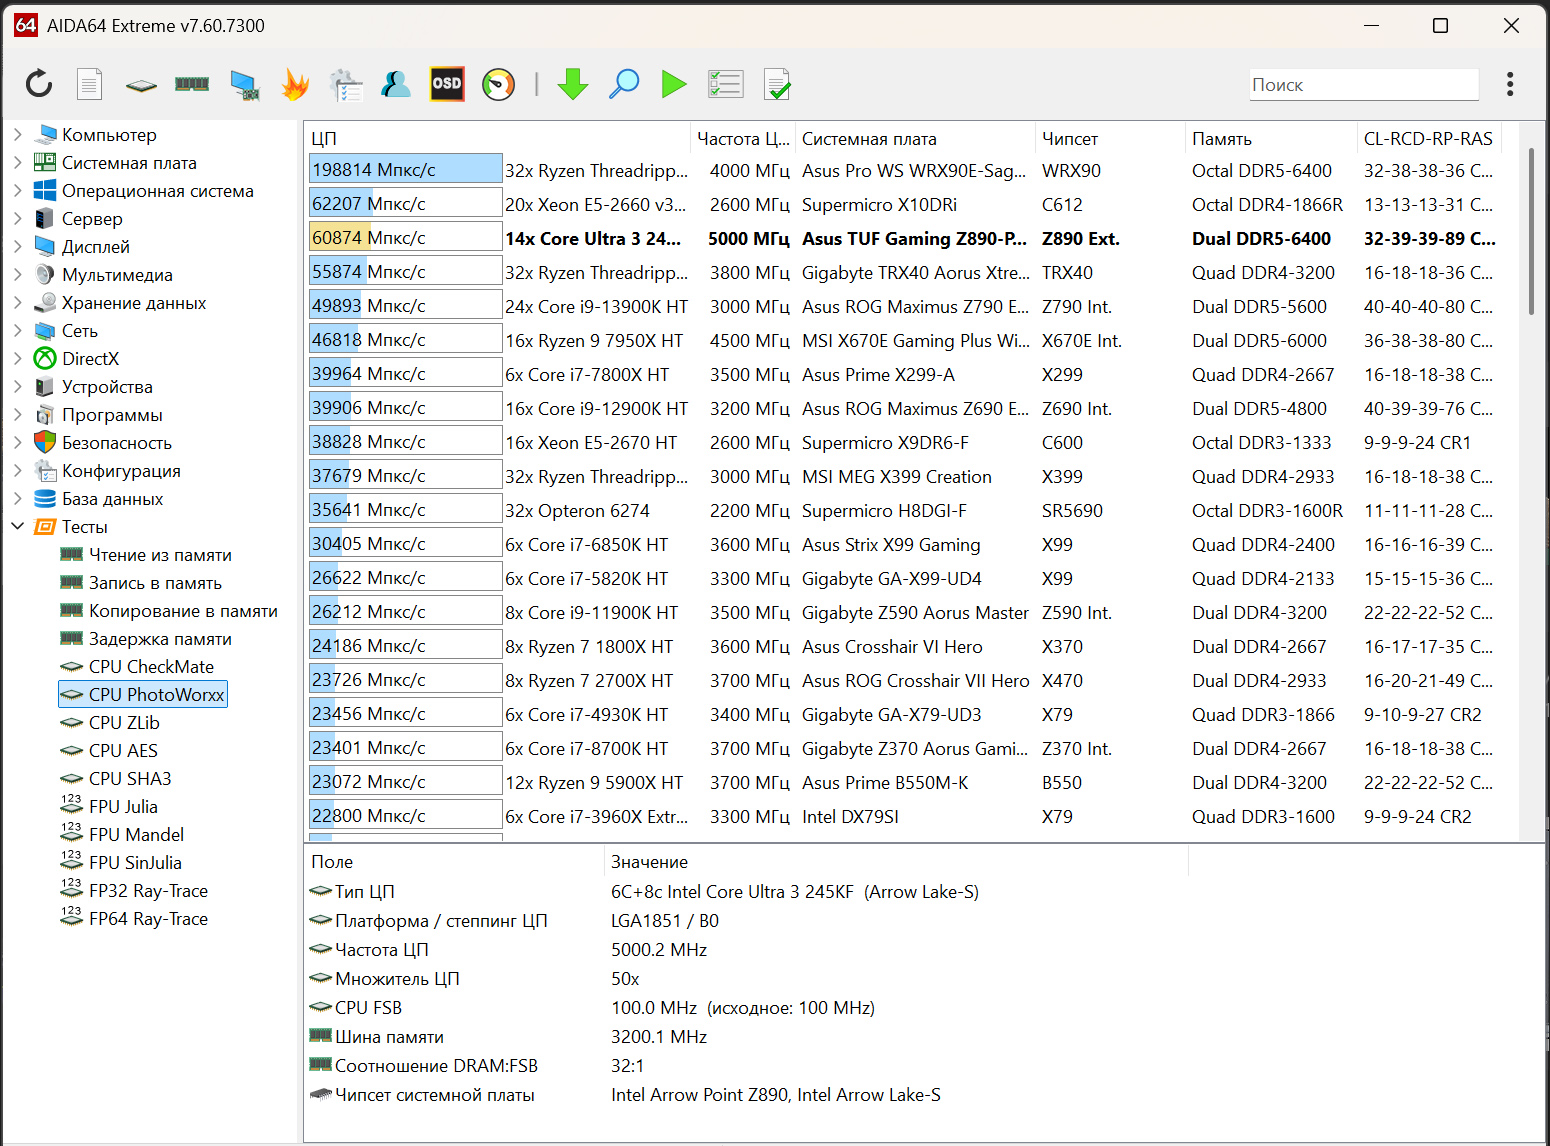
Task: Sort by the CL-RCD-RP-RAS column header
Action: 1429,138
